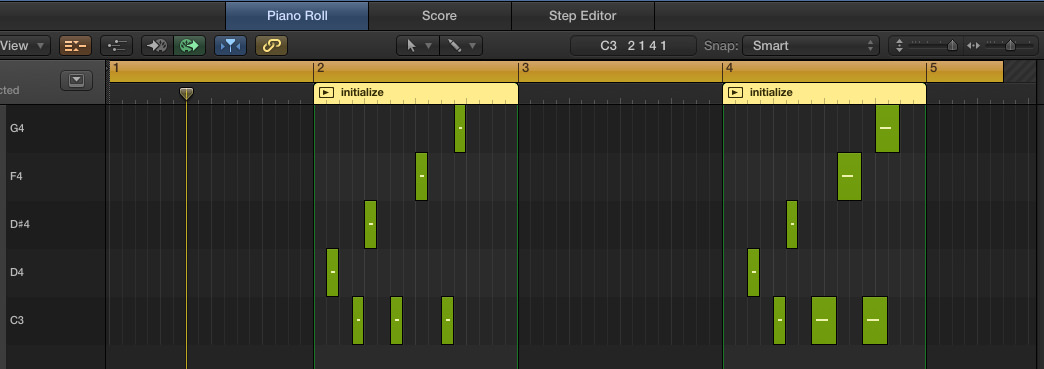Select the D4 note in bar 2
The width and height of the screenshot is (1044, 369).
coord(332,272)
